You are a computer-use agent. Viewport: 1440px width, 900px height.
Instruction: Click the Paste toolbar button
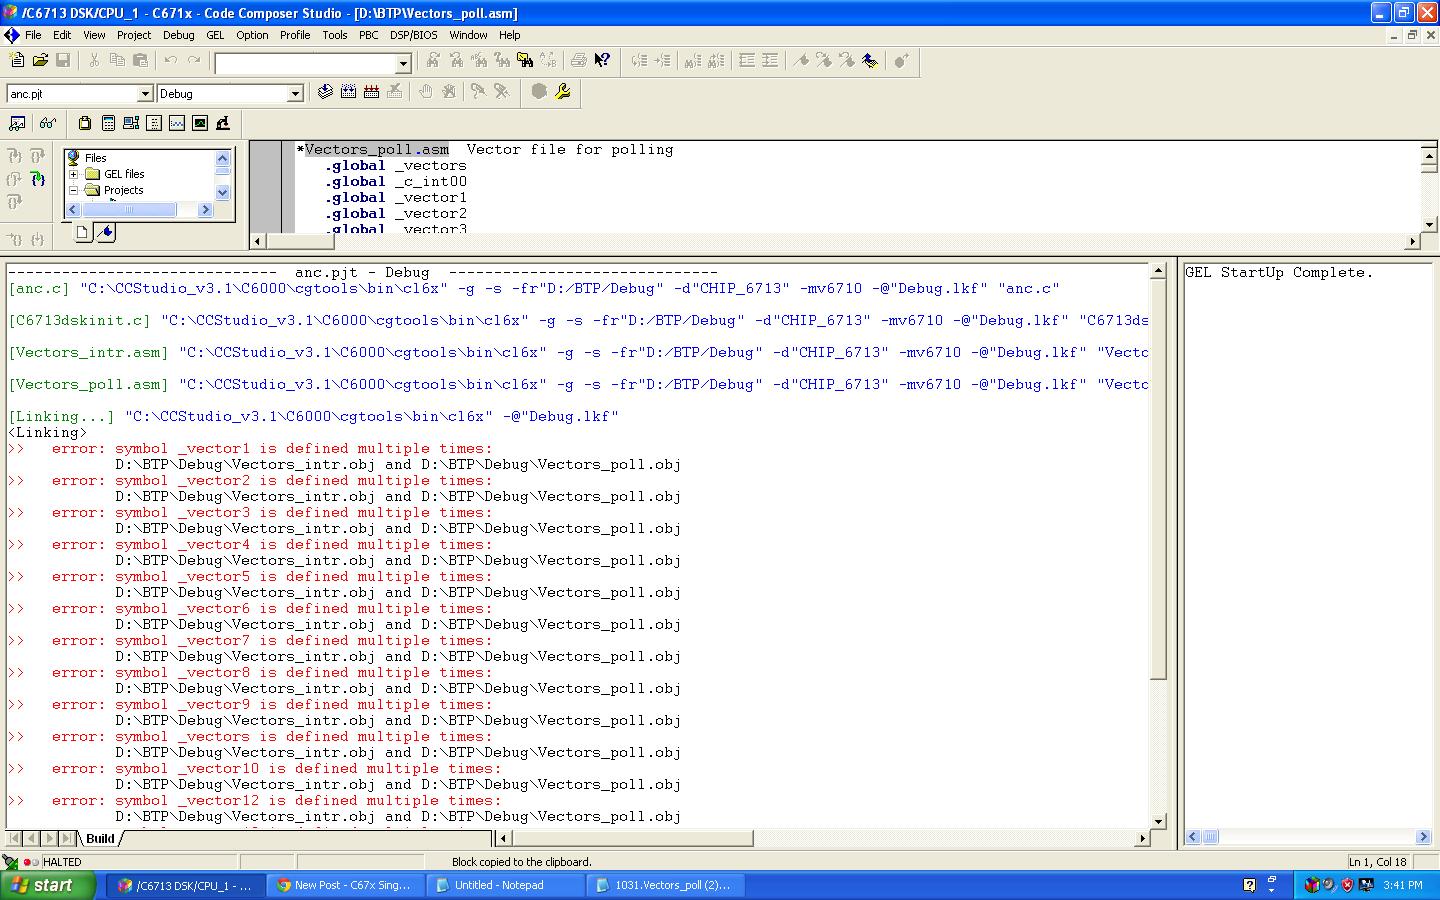[x=141, y=60]
